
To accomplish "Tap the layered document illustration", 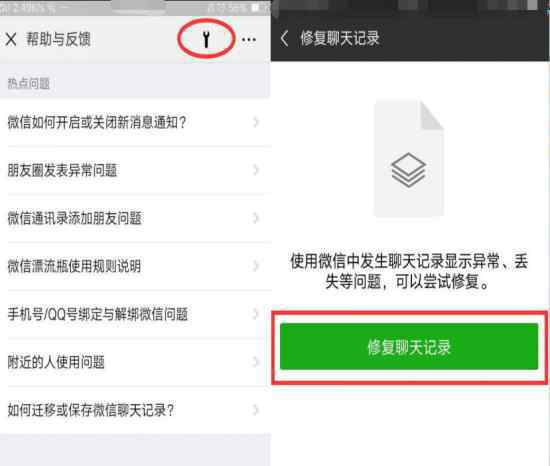I will [409, 158].
